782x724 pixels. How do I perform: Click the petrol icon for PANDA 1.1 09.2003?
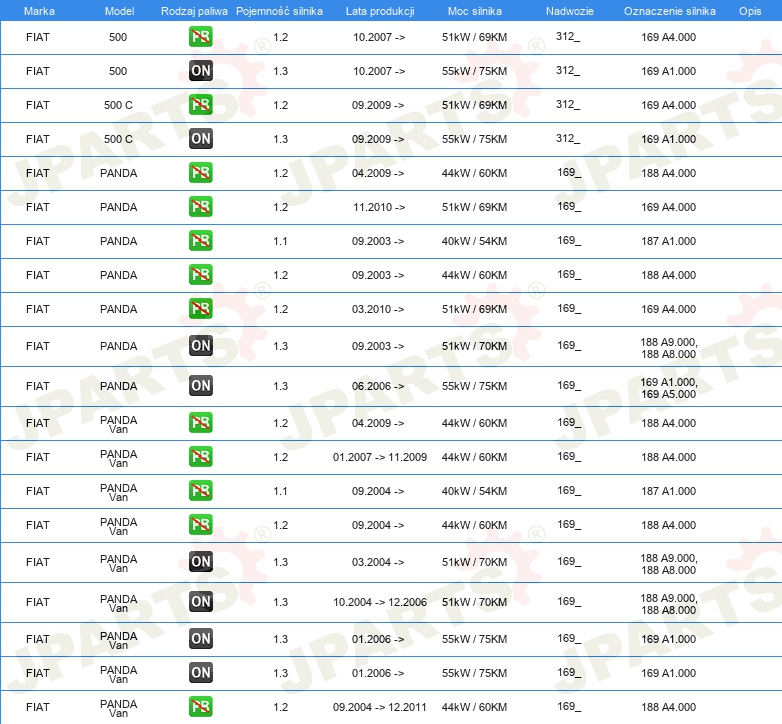[200, 240]
